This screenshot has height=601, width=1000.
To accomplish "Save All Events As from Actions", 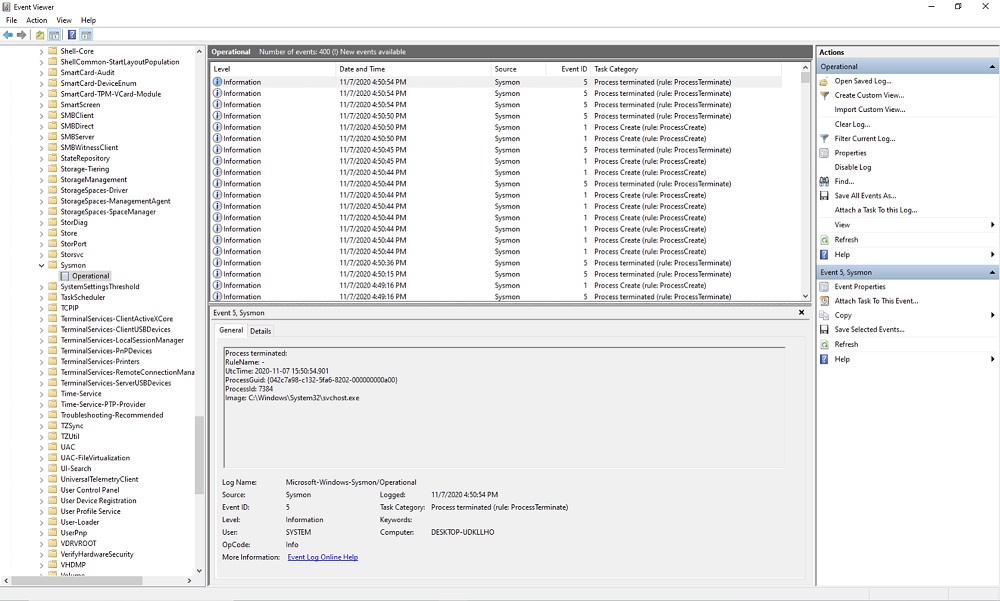I will 865,196.
